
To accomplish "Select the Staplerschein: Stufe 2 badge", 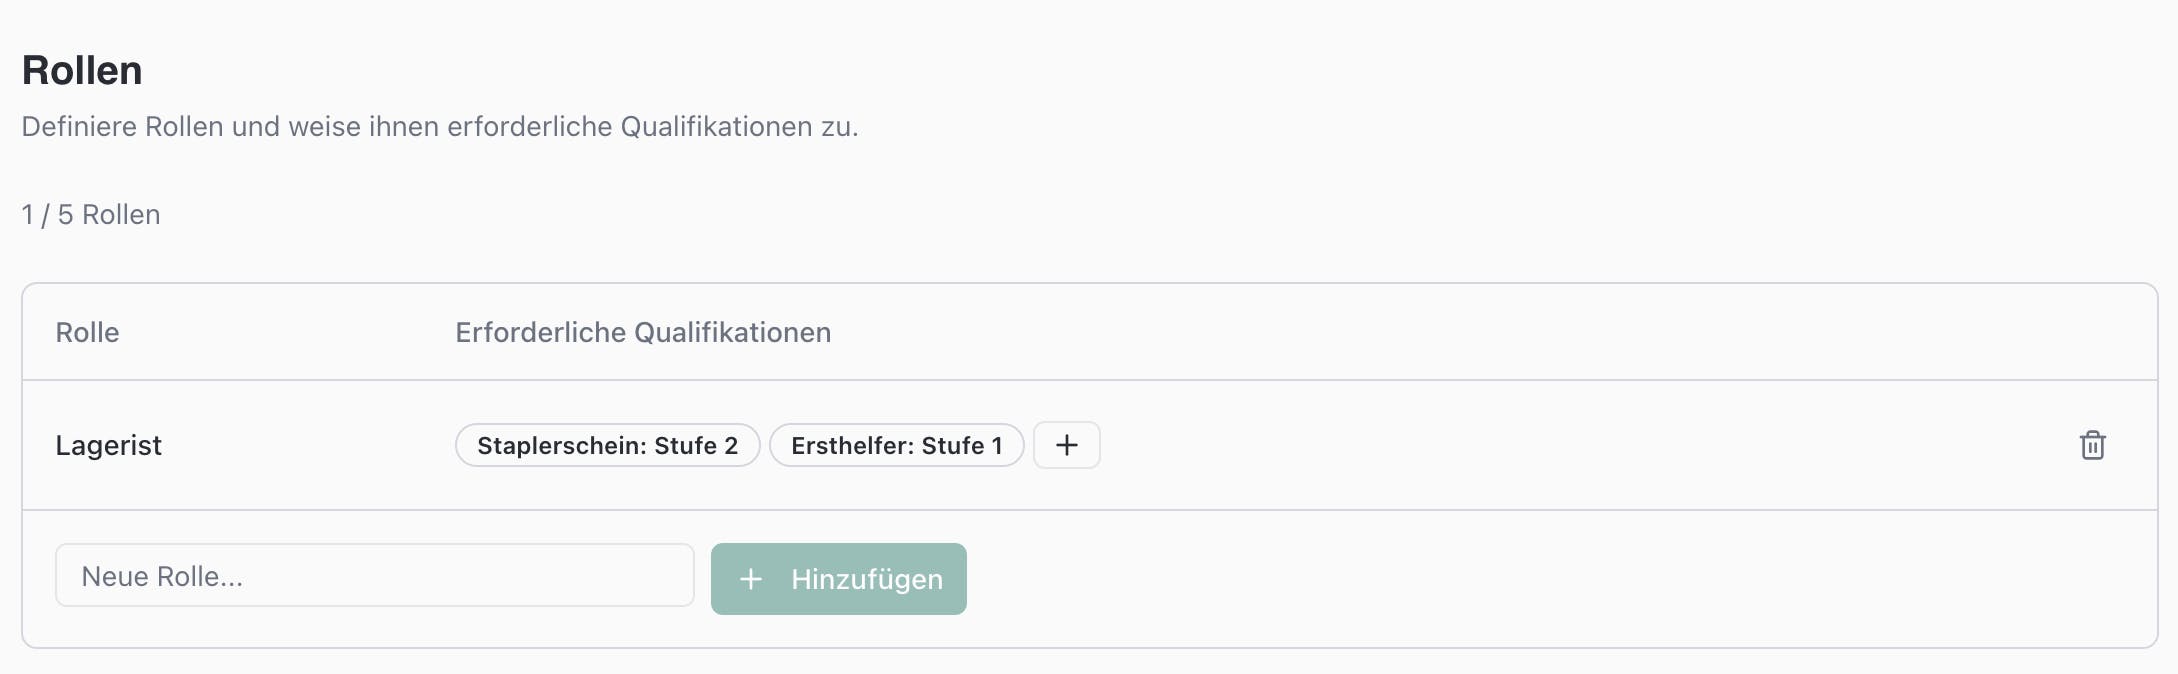I will pyautogui.click(x=607, y=445).
